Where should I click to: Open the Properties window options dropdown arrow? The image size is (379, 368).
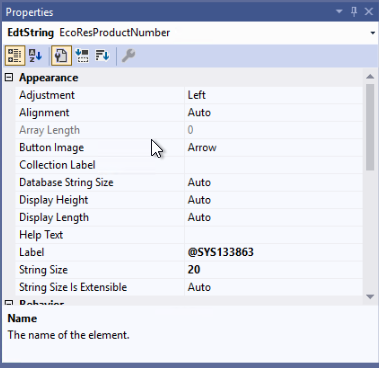coord(339,12)
